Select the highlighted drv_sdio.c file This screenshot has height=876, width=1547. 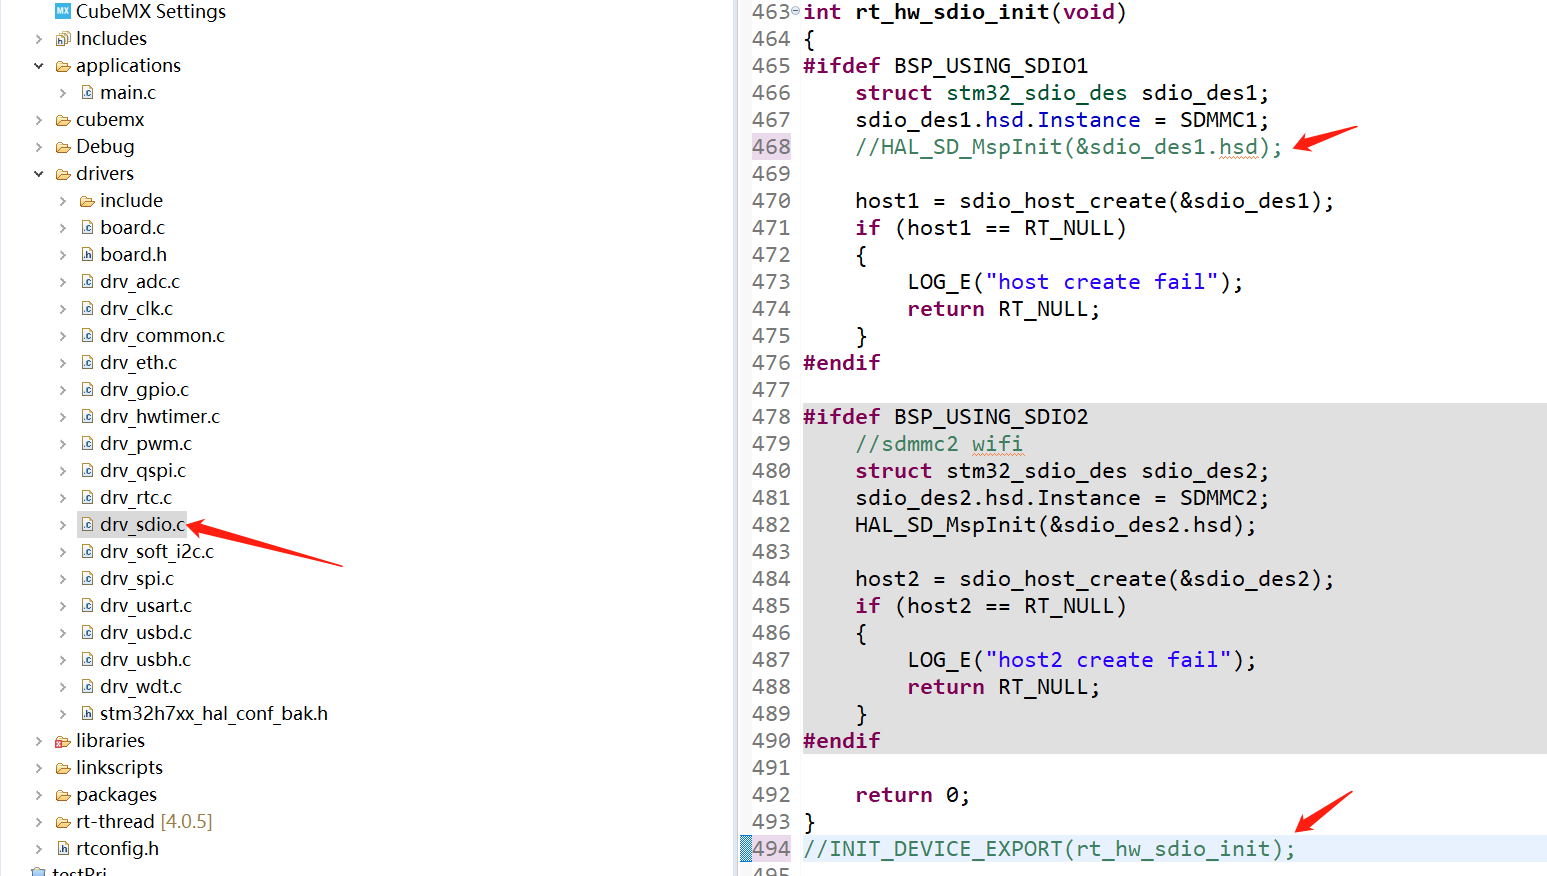(143, 525)
